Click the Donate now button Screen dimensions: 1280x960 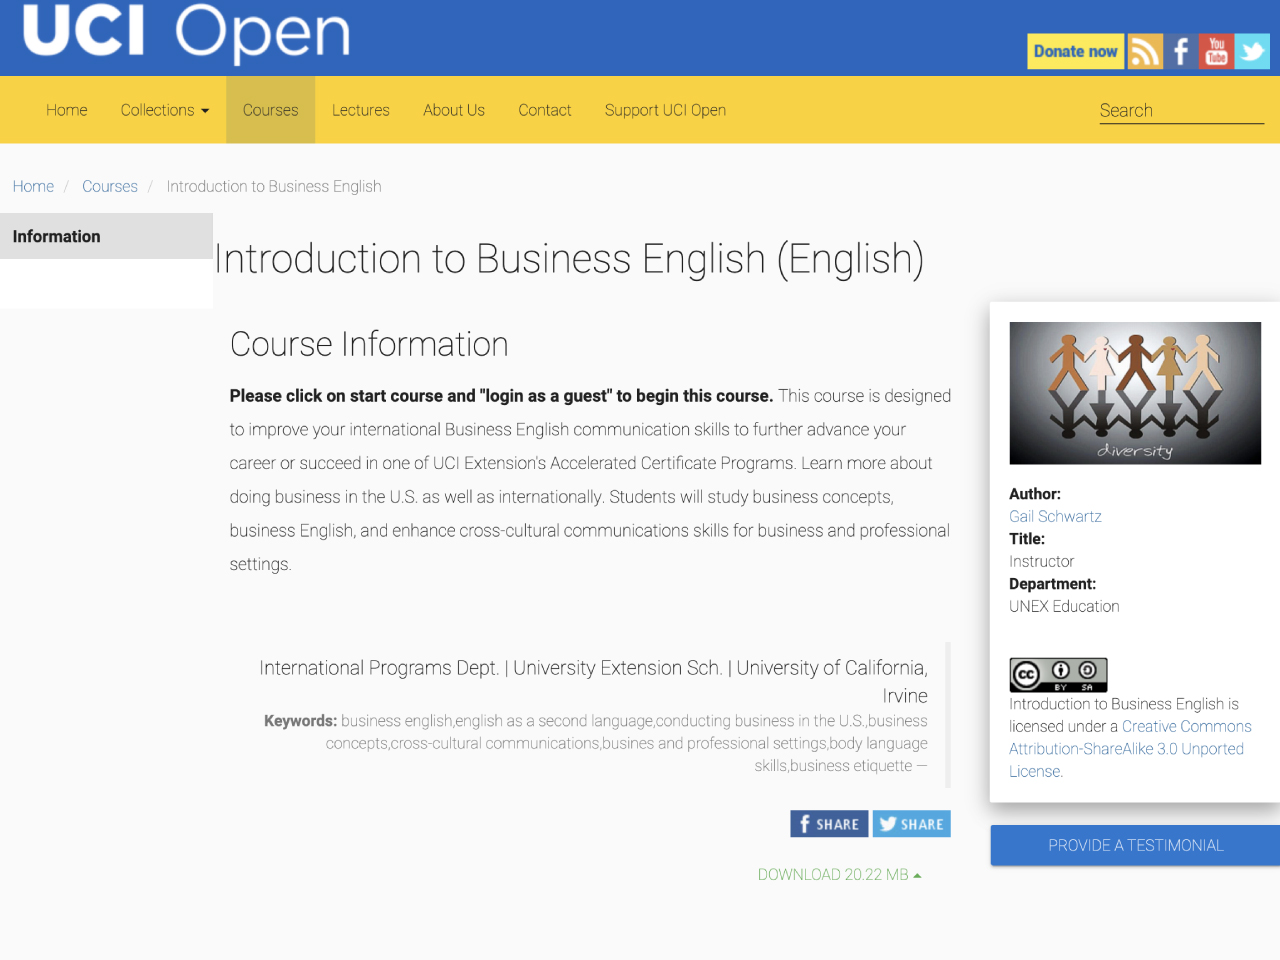click(1075, 51)
